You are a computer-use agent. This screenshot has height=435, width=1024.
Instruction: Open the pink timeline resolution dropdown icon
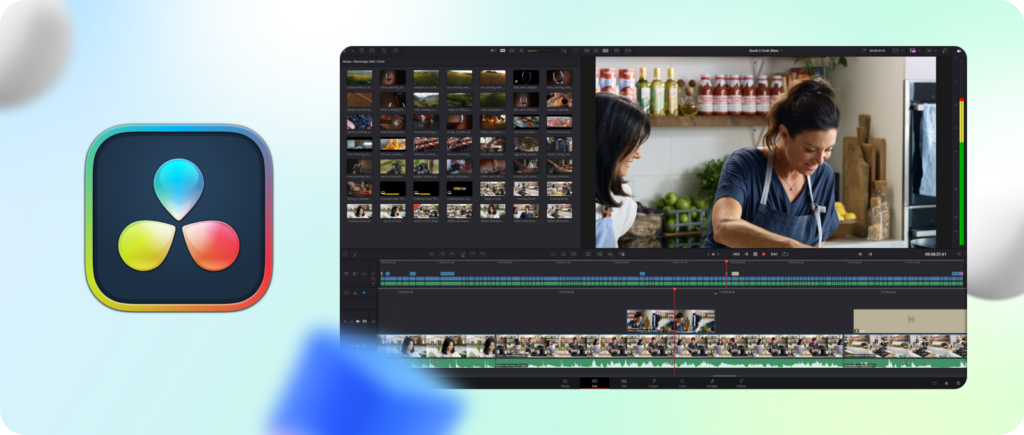(x=913, y=50)
